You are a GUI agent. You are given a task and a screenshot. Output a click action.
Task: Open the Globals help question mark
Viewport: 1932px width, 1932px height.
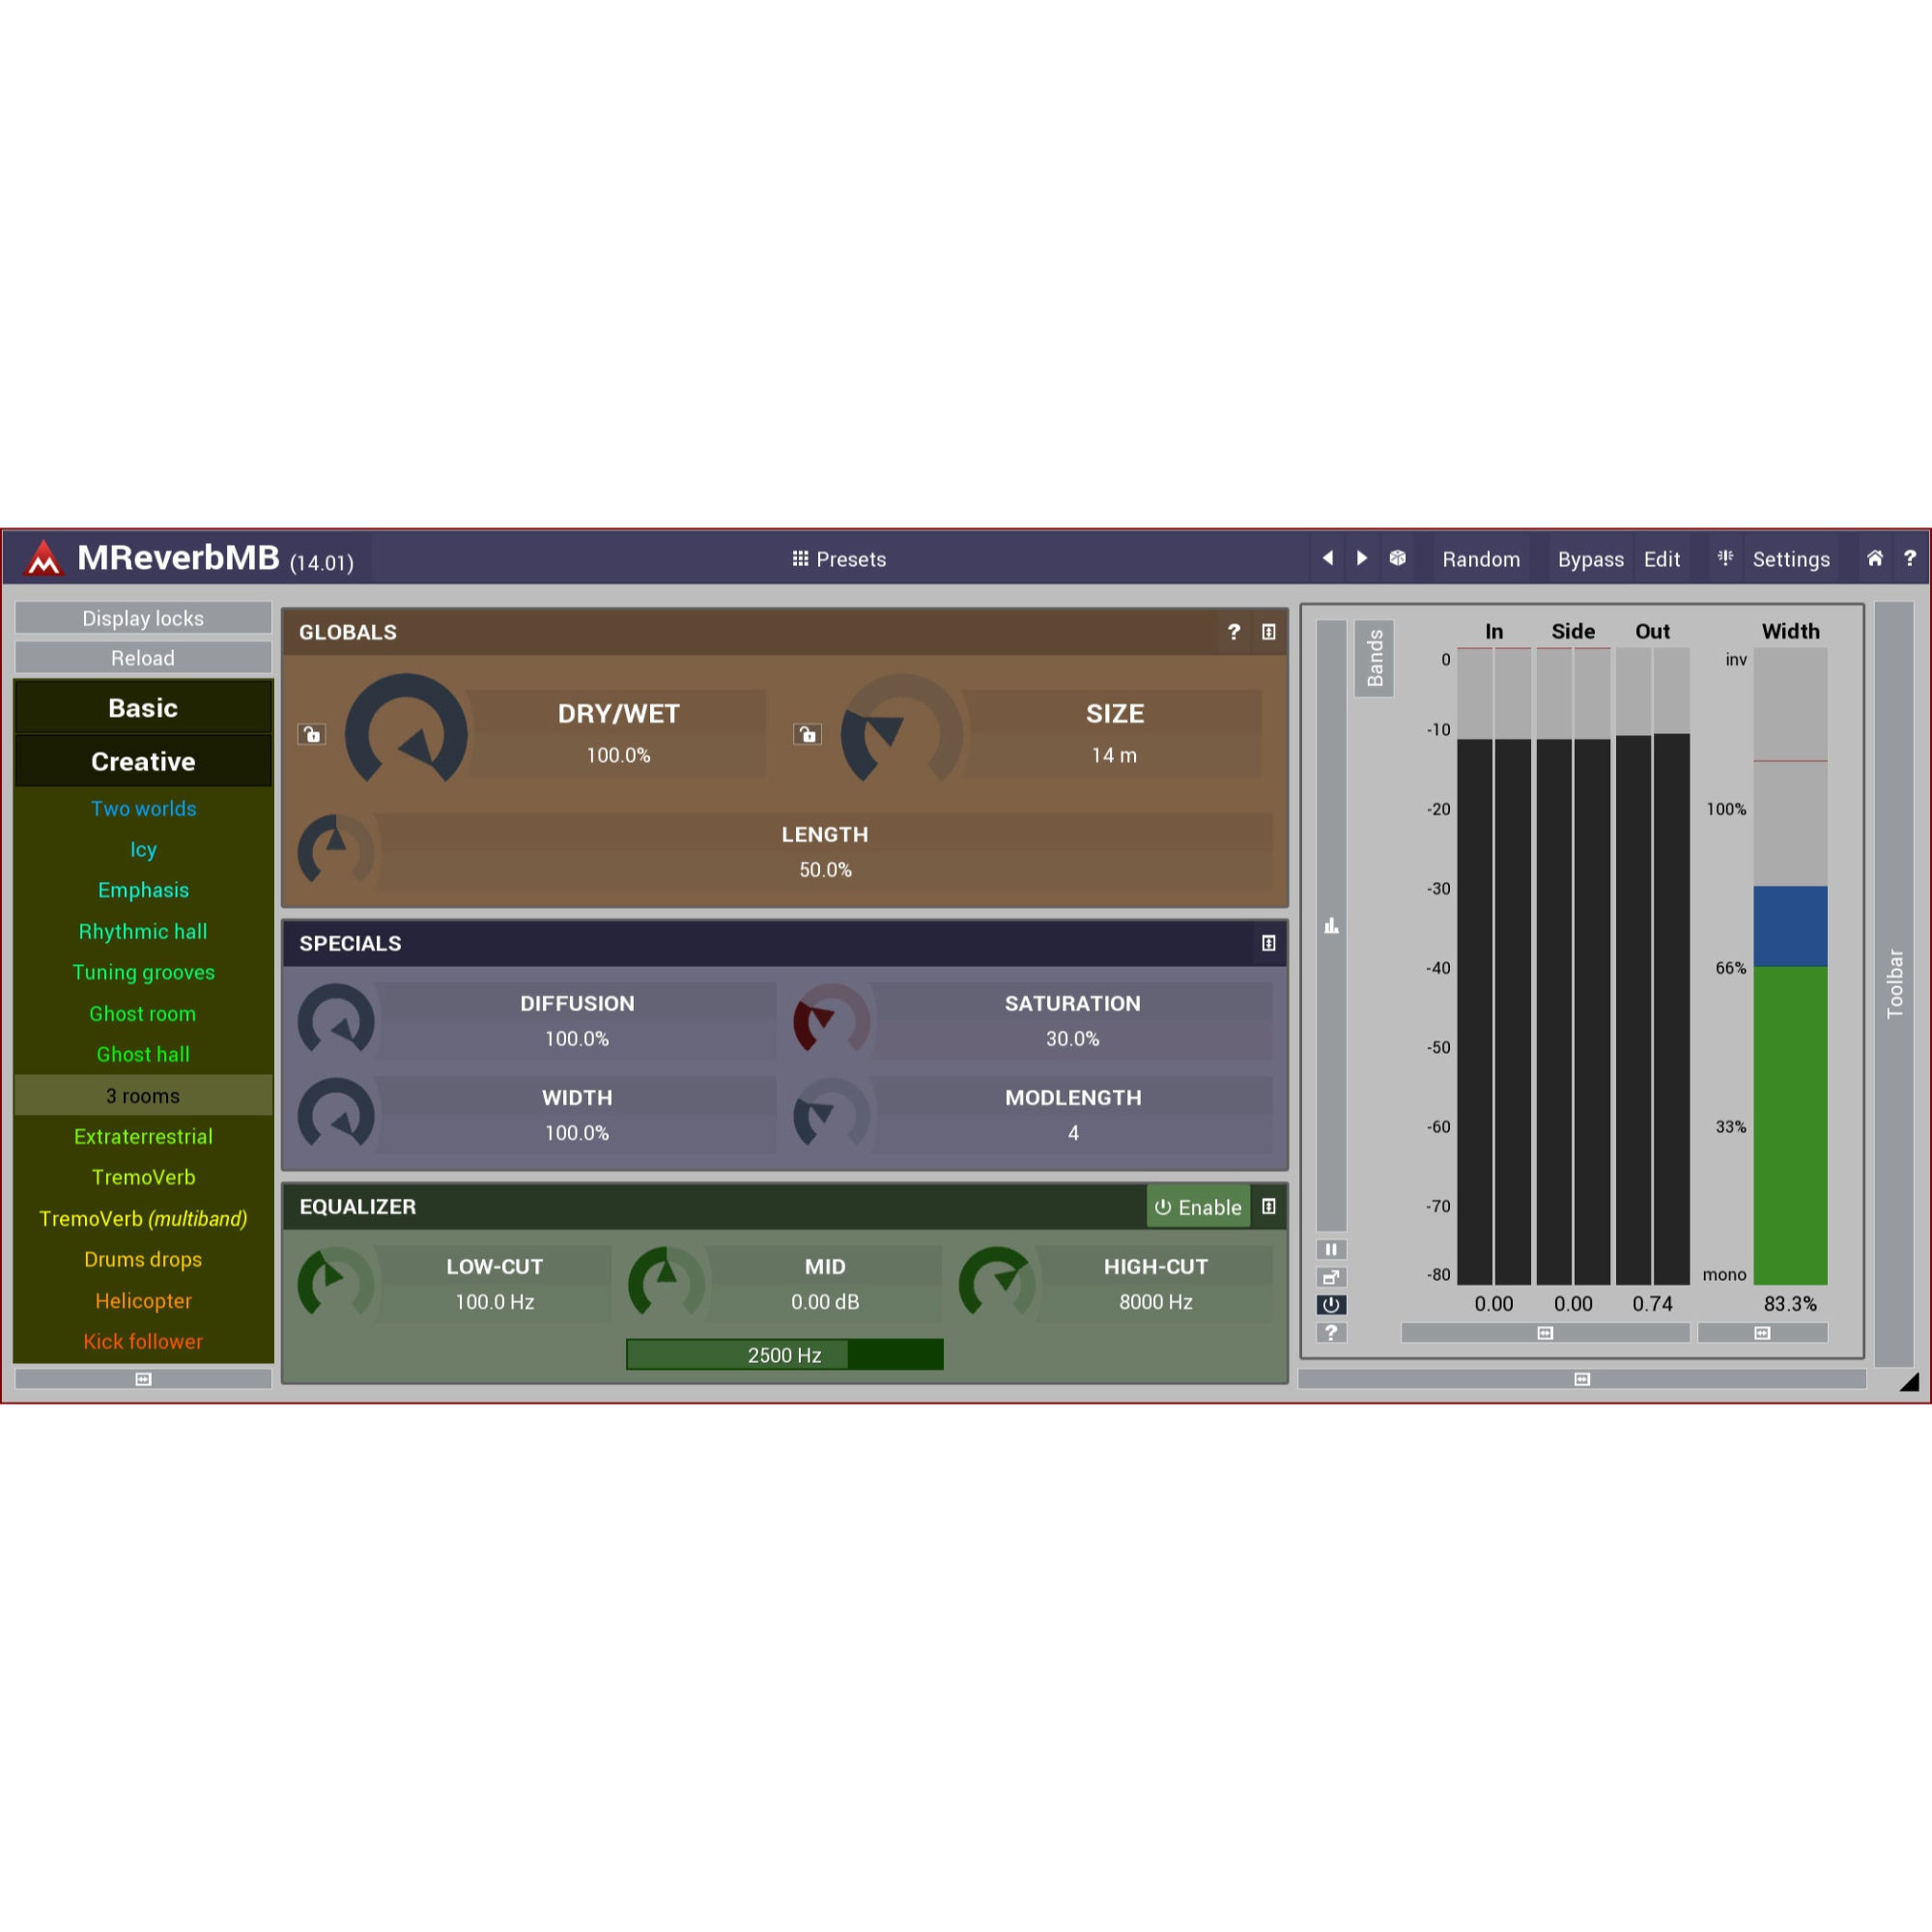(x=1234, y=632)
